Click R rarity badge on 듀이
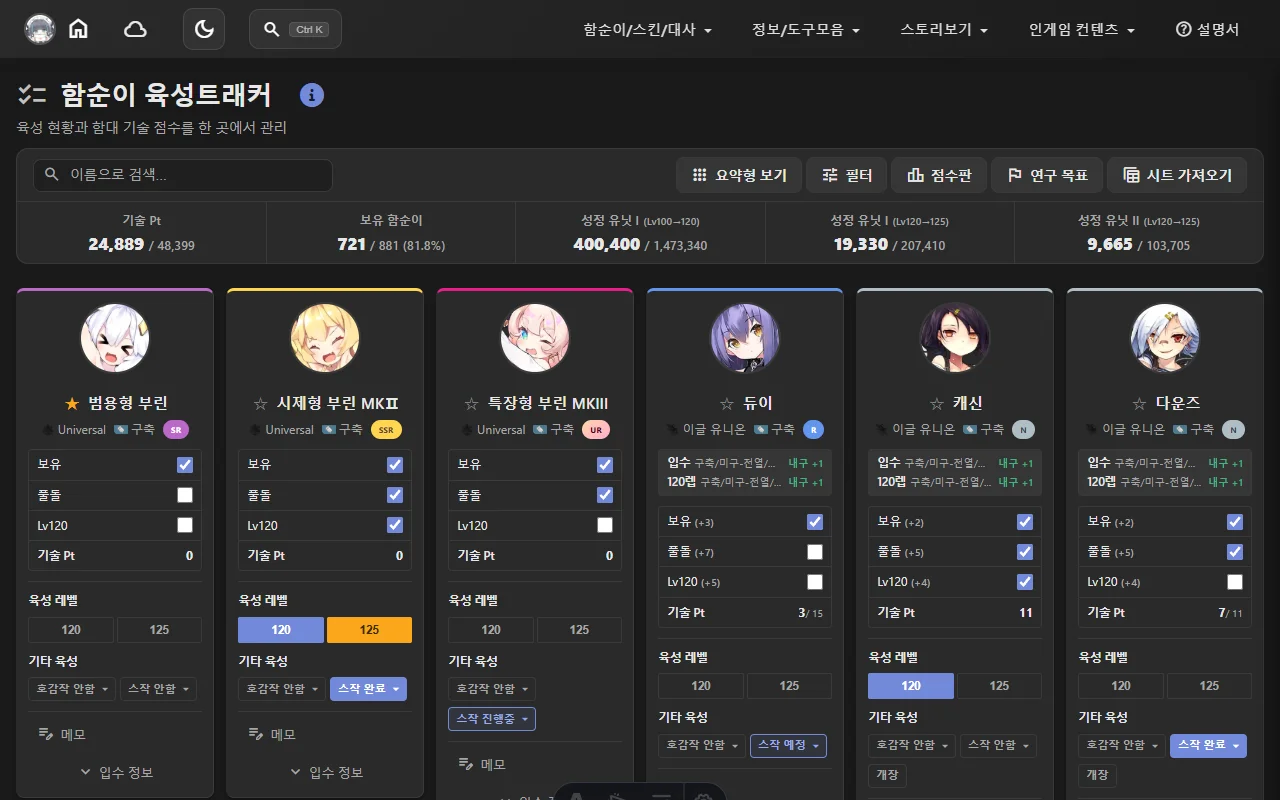 [813, 430]
